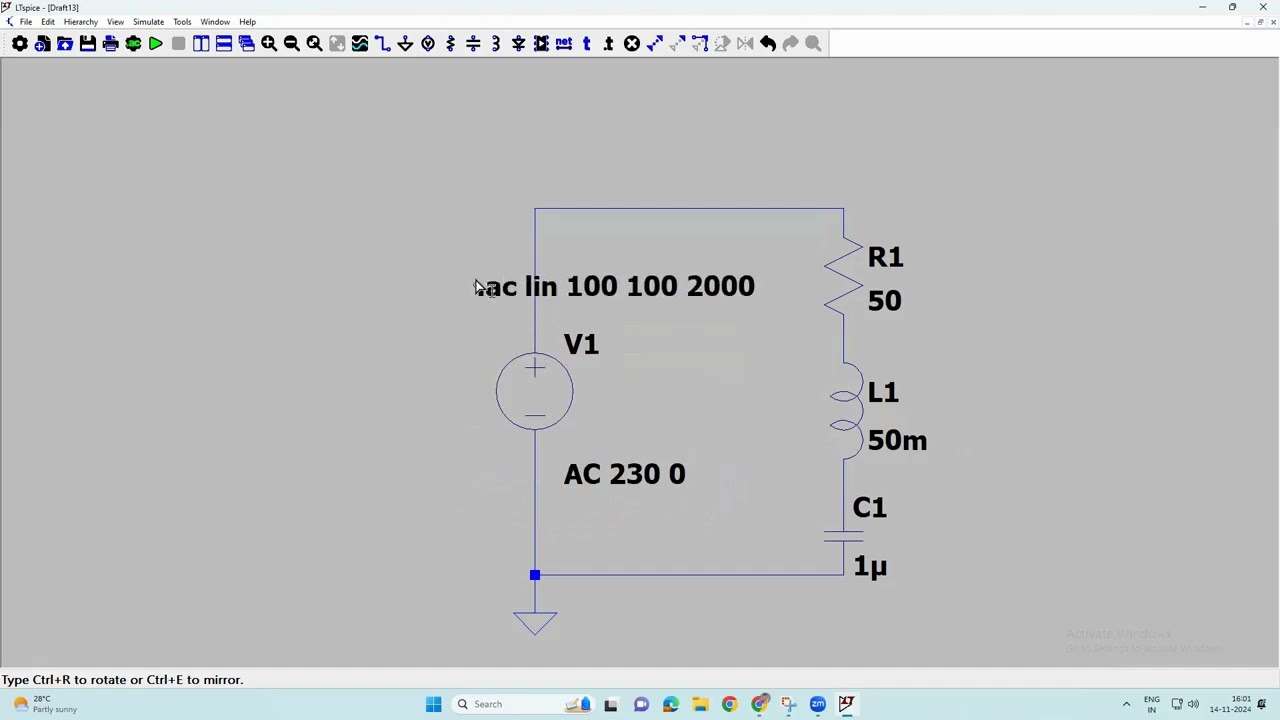Click the taskbar Search box
The width and height of the screenshot is (1280, 720).
point(522,704)
